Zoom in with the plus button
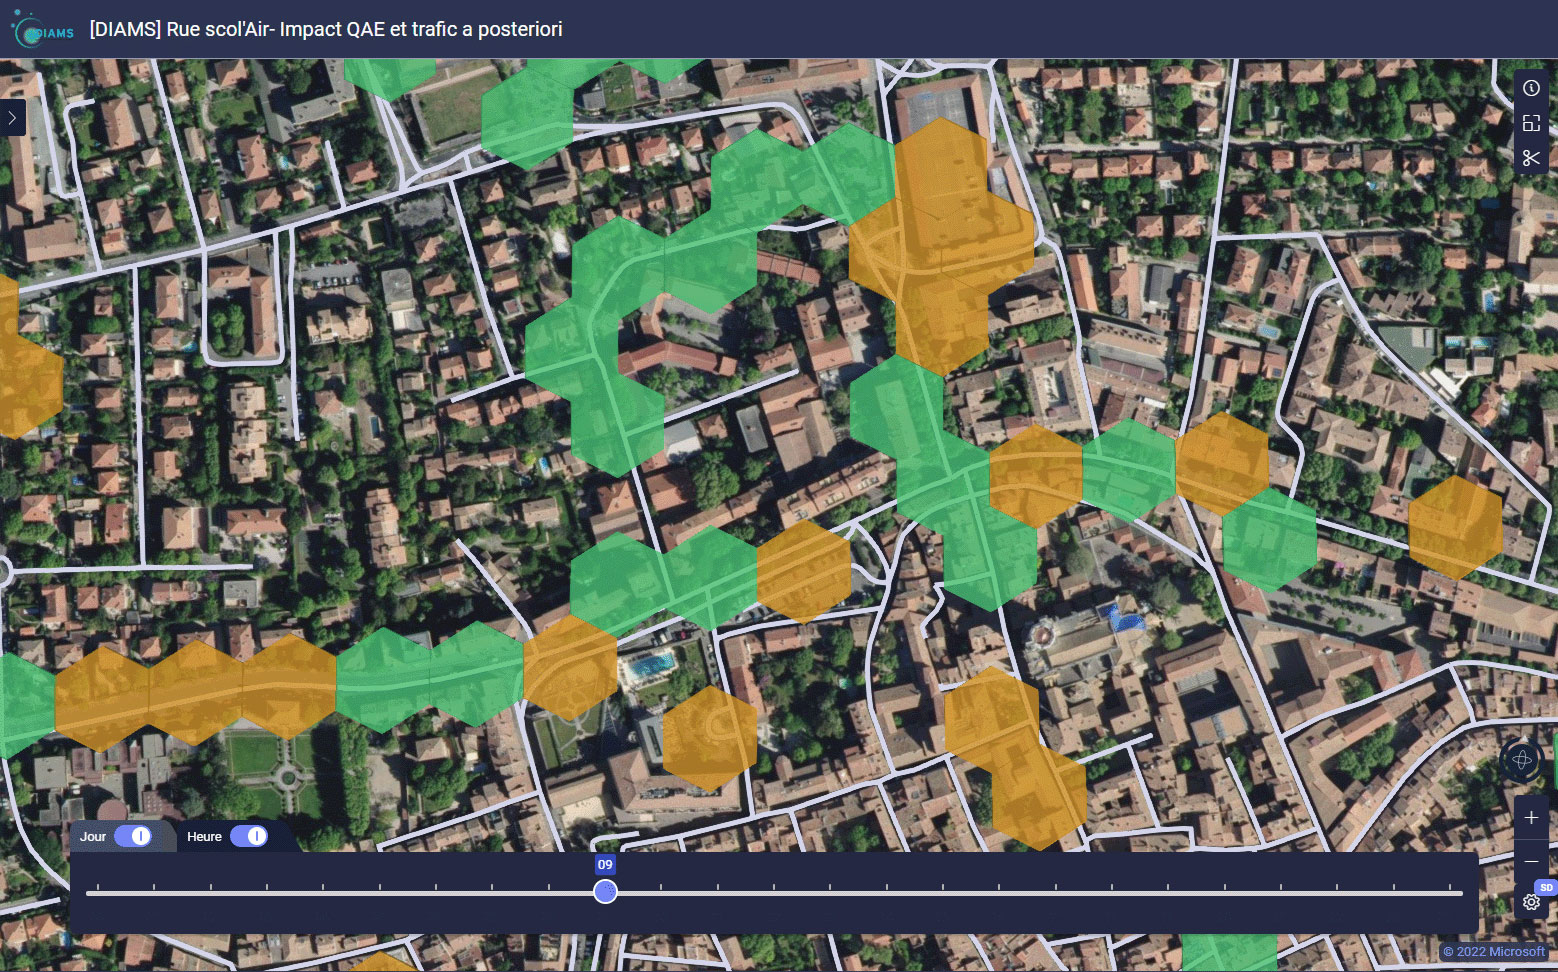Screen dimensions: 1558x972 [x=1531, y=818]
